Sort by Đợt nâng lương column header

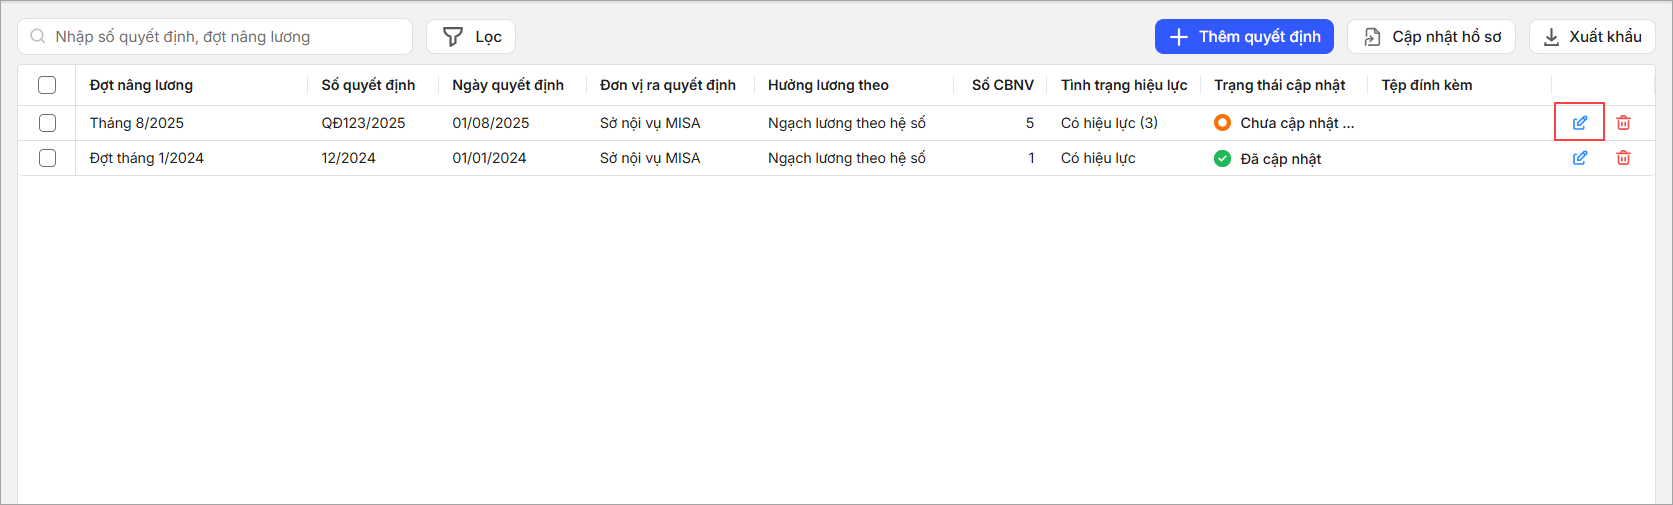tap(141, 85)
